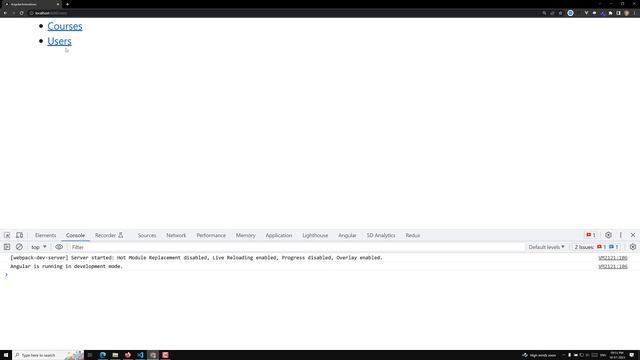Open source link beside Angular development mode message

pos(613,267)
